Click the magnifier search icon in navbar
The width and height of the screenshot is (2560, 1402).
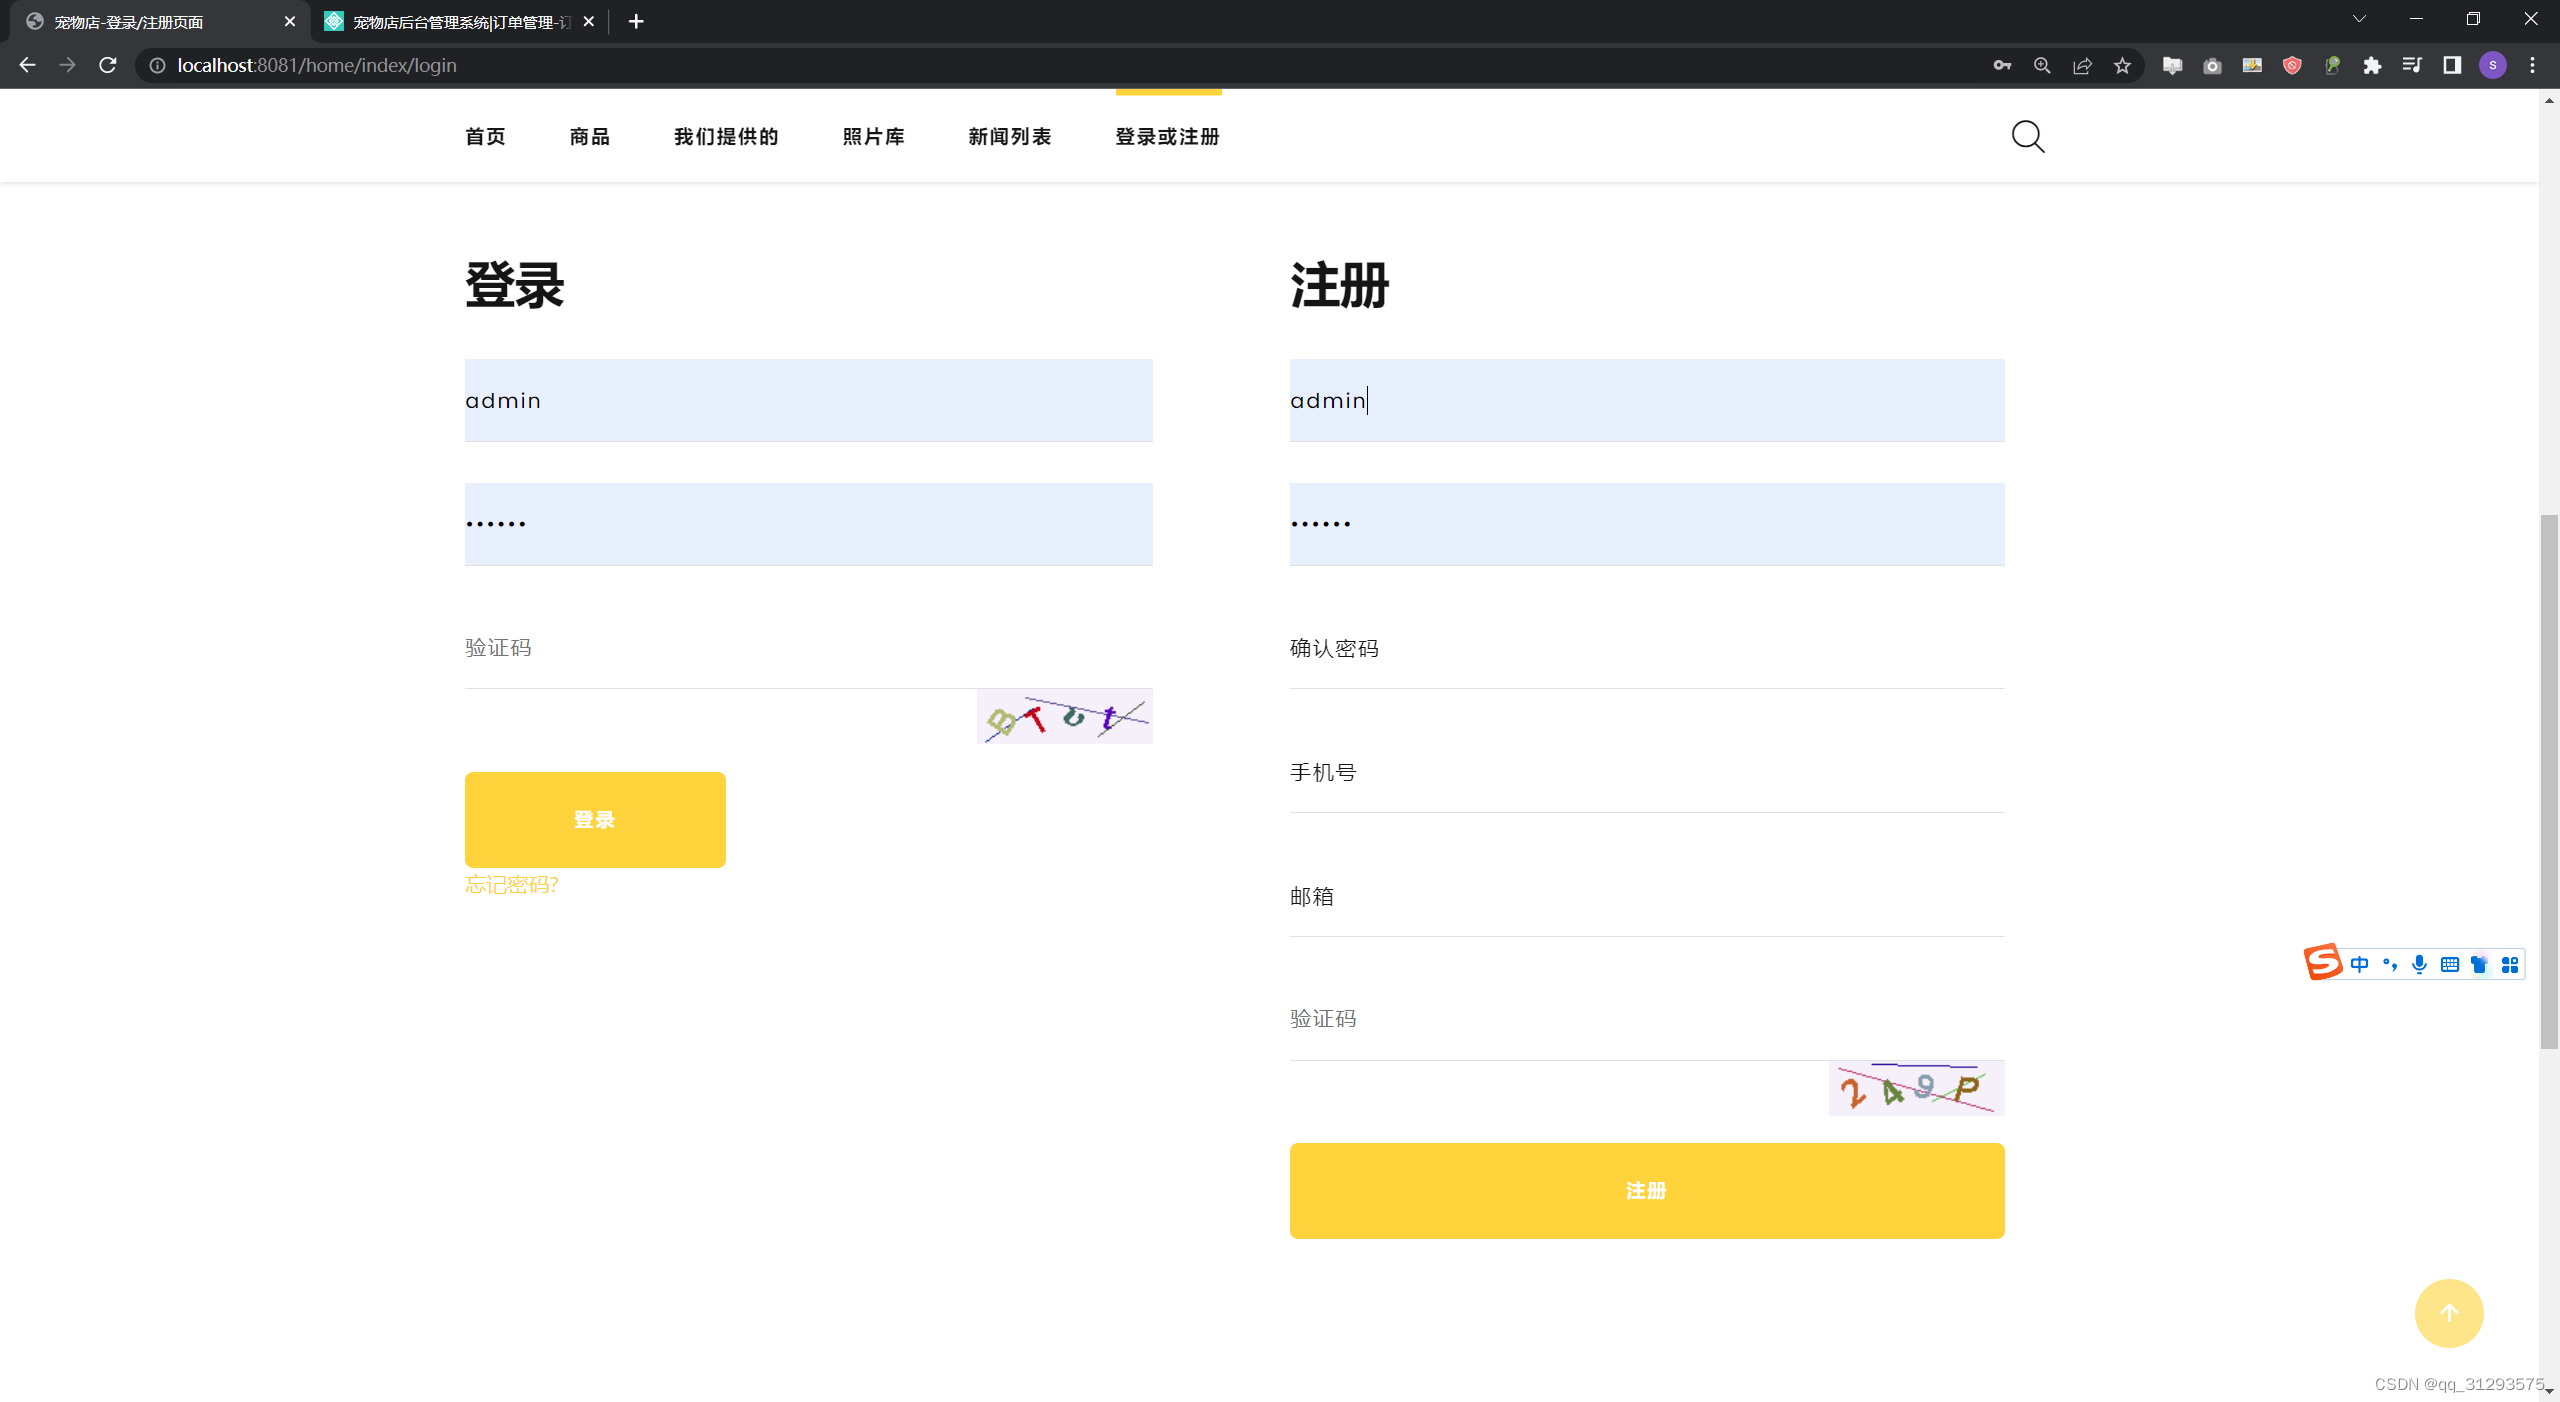[2027, 136]
